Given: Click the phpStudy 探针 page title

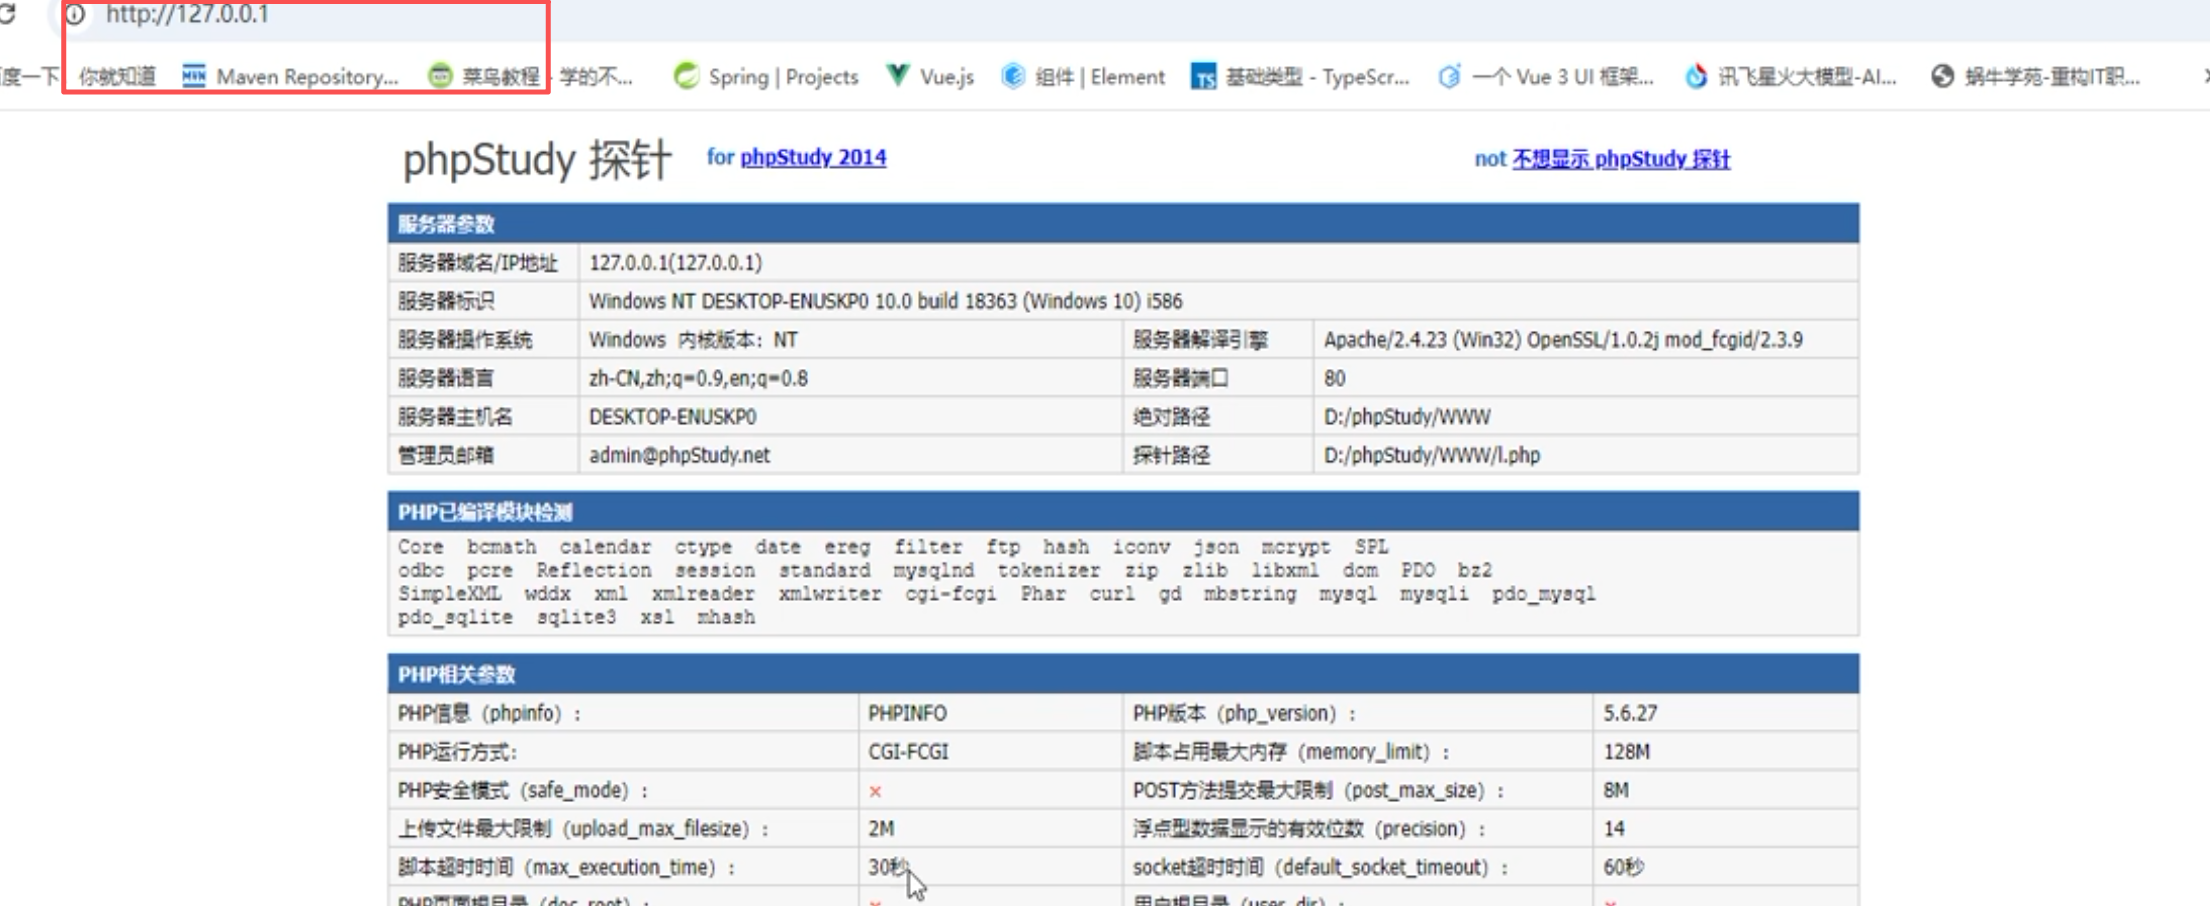Looking at the screenshot, I should (x=537, y=160).
